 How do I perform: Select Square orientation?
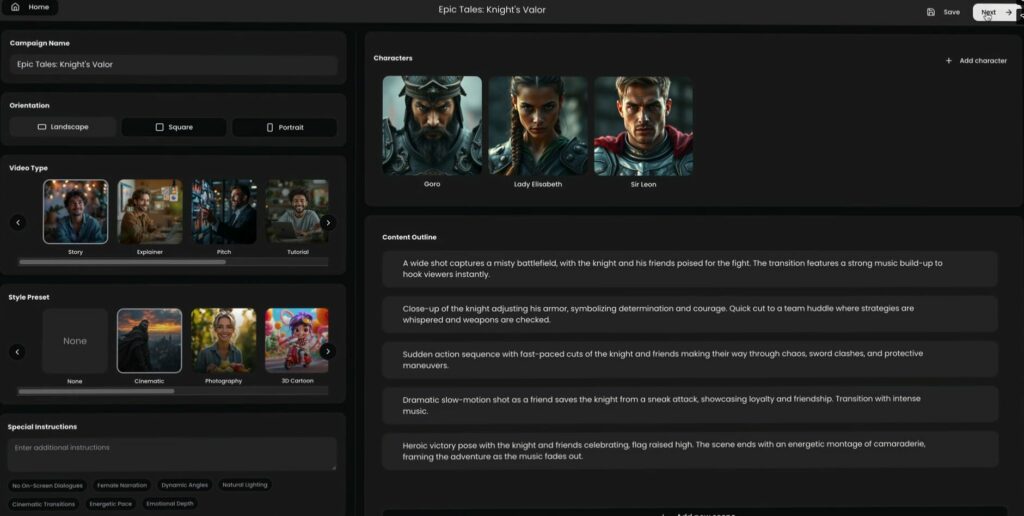174,127
